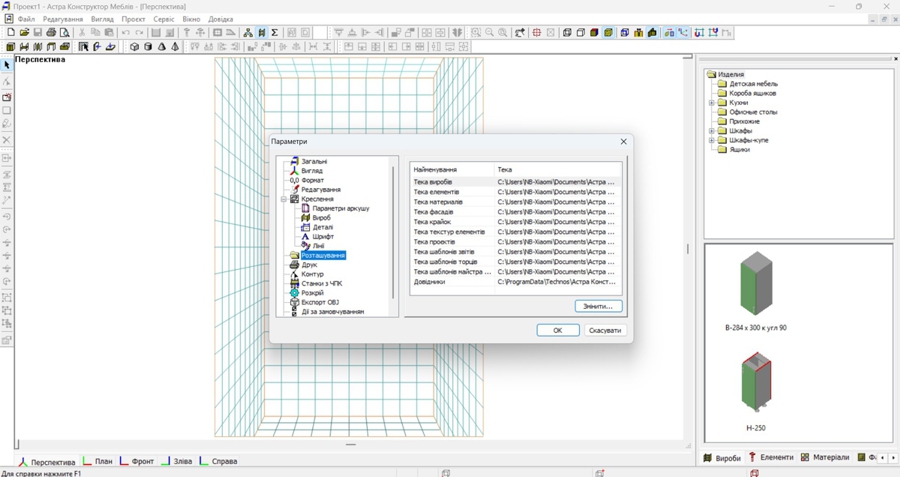Viewport: 900px width, 477px height.
Task: Click the settings tree vertical scrollbar
Action: pyautogui.click(x=393, y=232)
